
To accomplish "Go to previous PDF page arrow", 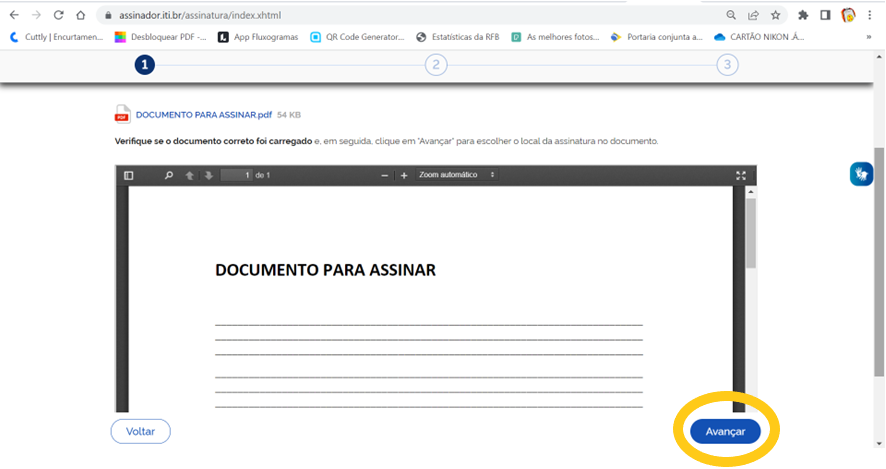I will coord(189,175).
